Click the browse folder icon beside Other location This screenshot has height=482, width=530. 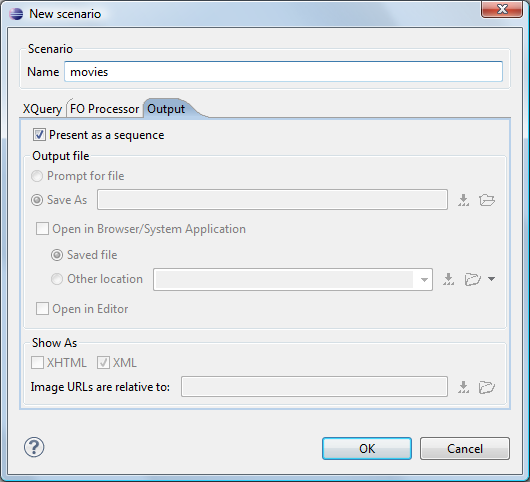473,279
